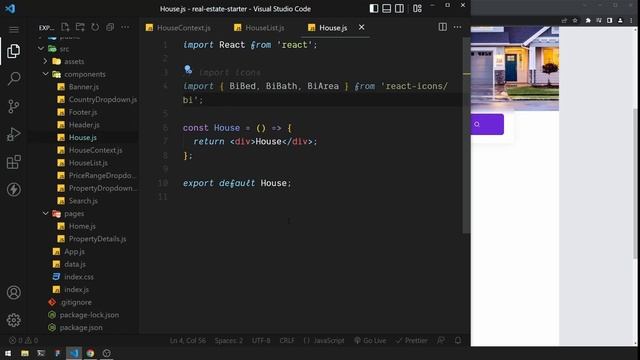This screenshot has height=360, width=640.
Task: Open Customize Layout icon
Action: pos(417,9)
